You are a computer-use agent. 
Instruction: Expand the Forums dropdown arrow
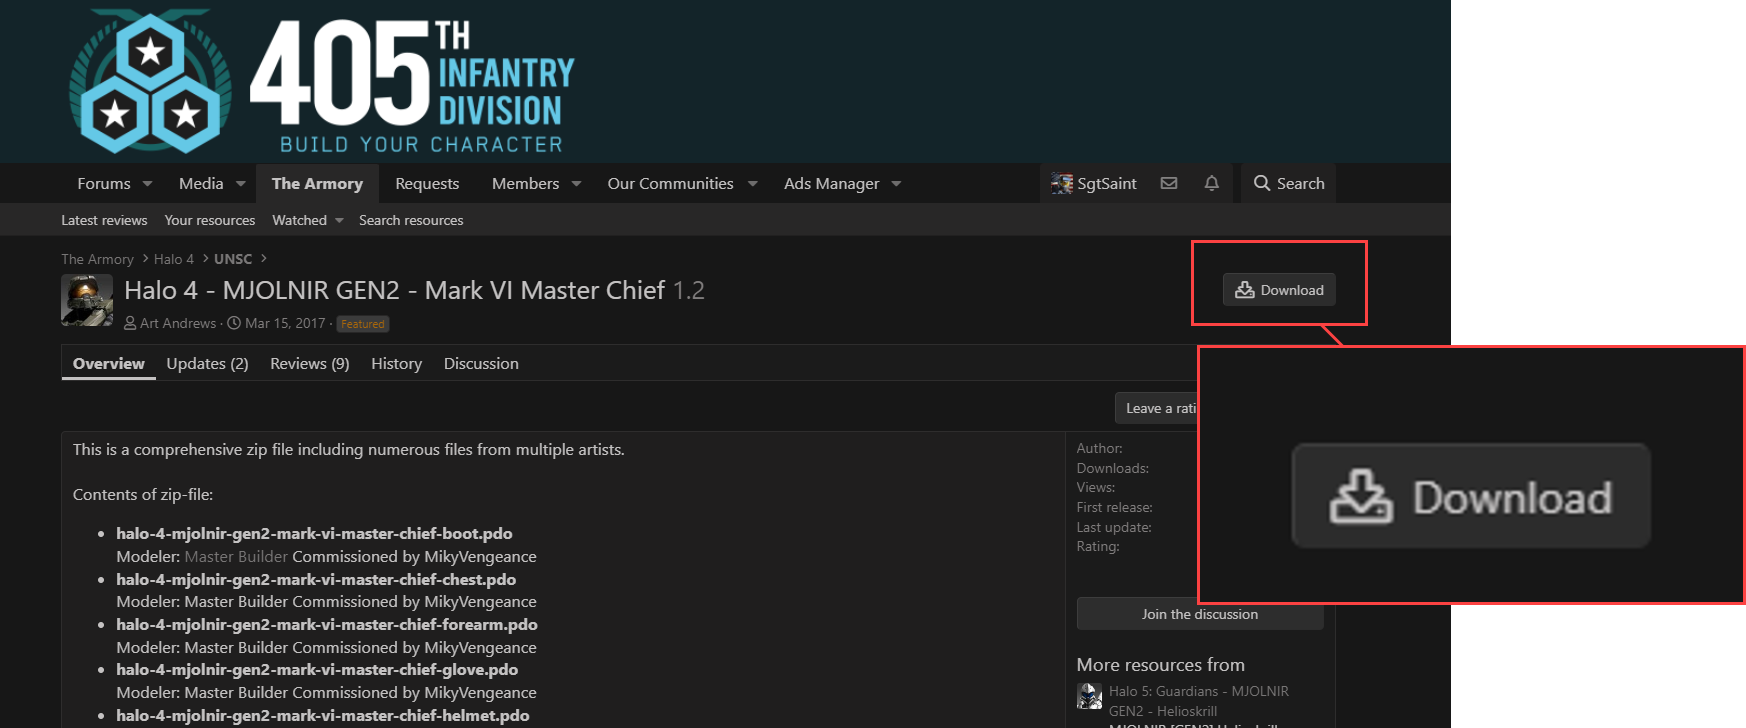(x=148, y=184)
